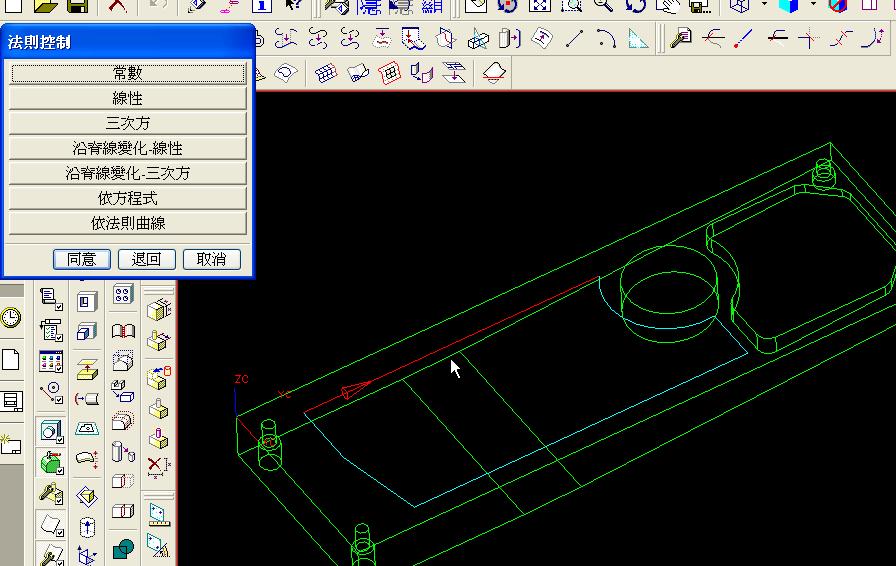The image size is (896, 566).
Task: Click the blank page icon in sidebar
Action: (x=10, y=360)
